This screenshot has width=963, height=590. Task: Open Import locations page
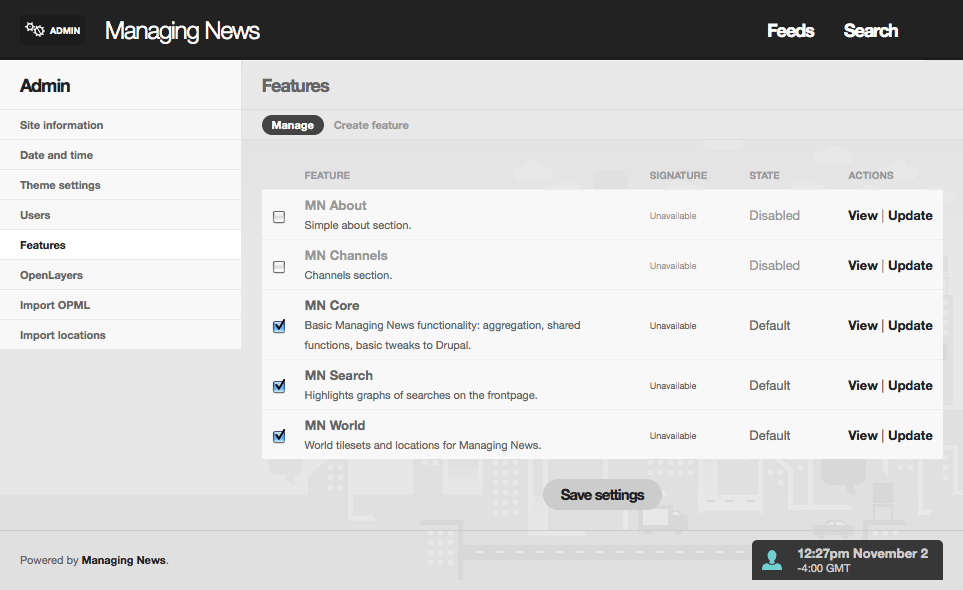(x=120, y=335)
